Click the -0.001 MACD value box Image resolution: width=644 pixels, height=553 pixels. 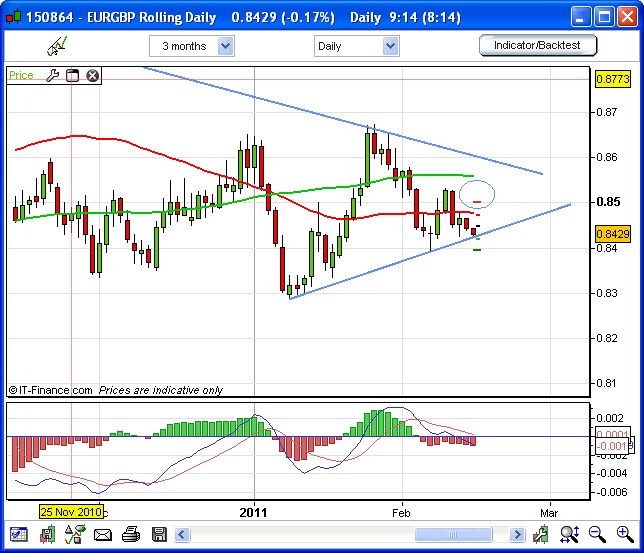[612, 446]
